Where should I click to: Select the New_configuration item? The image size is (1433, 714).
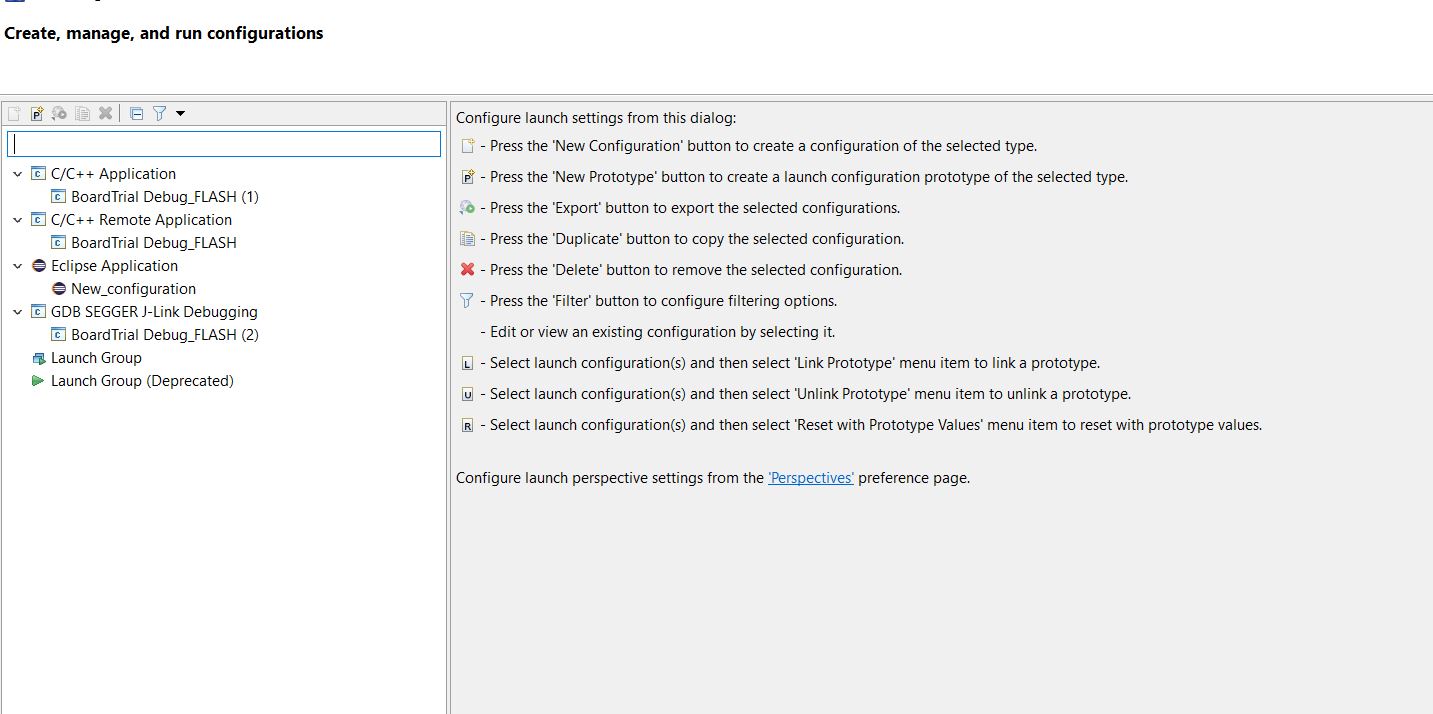click(131, 288)
